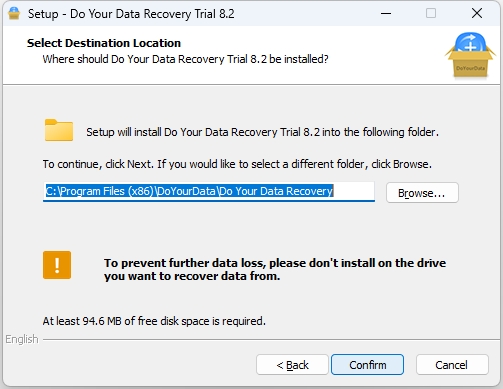This screenshot has width=503, height=389.
Task: Close the Setup window with X
Action: (x=477, y=13)
